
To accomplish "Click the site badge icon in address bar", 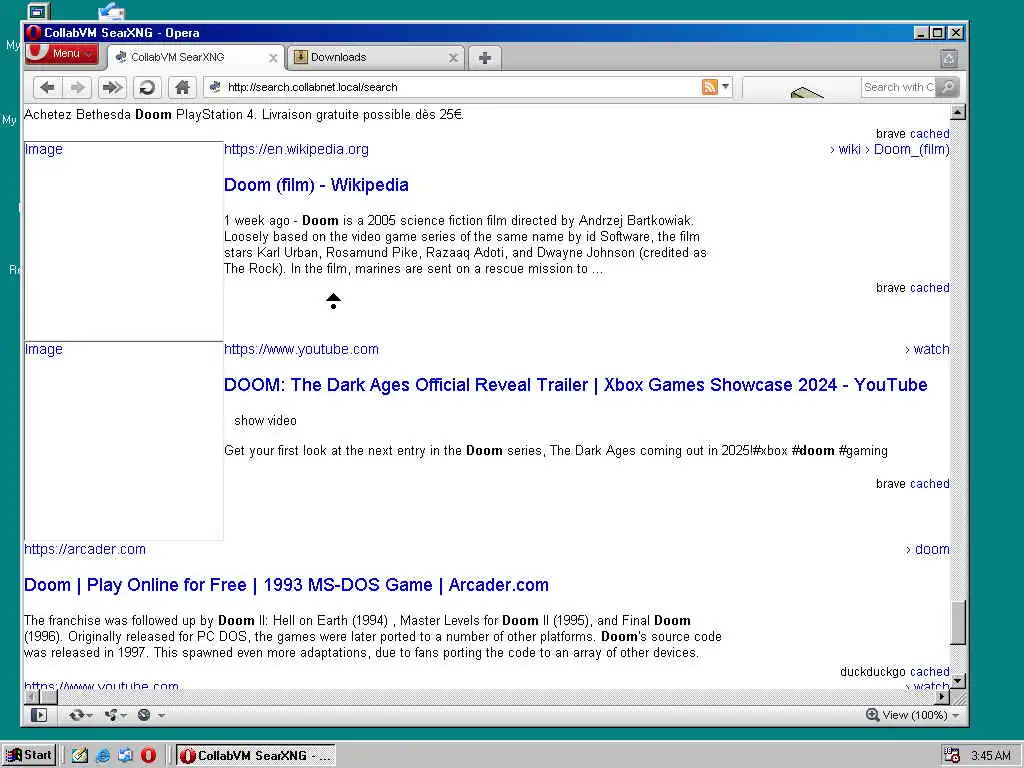I will click(x=215, y=87).
